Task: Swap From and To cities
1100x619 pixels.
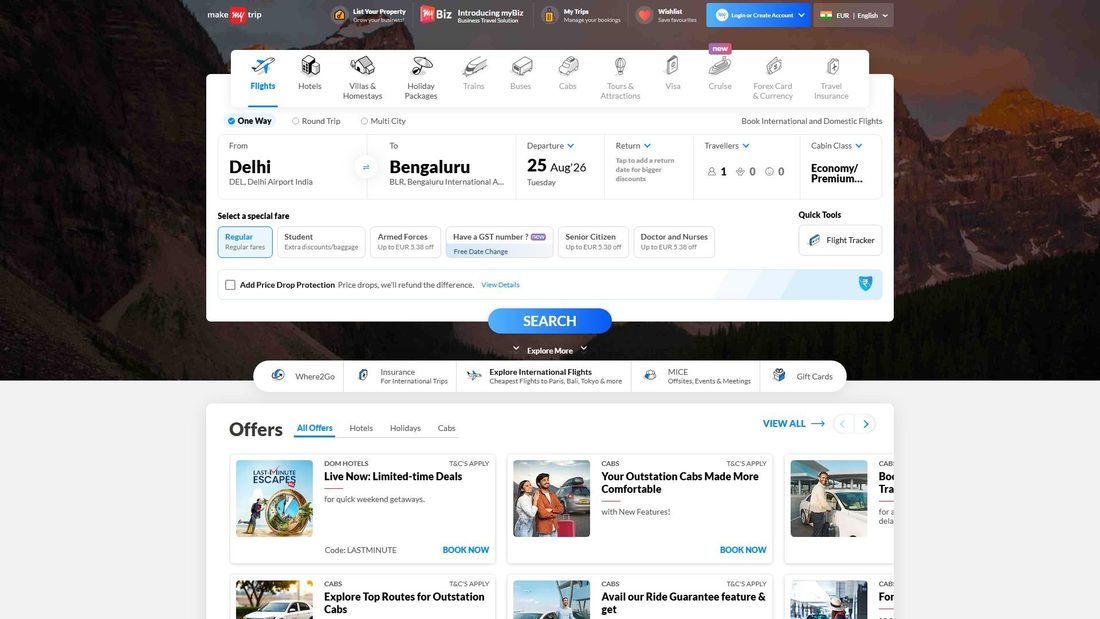Action: point(365,167)
